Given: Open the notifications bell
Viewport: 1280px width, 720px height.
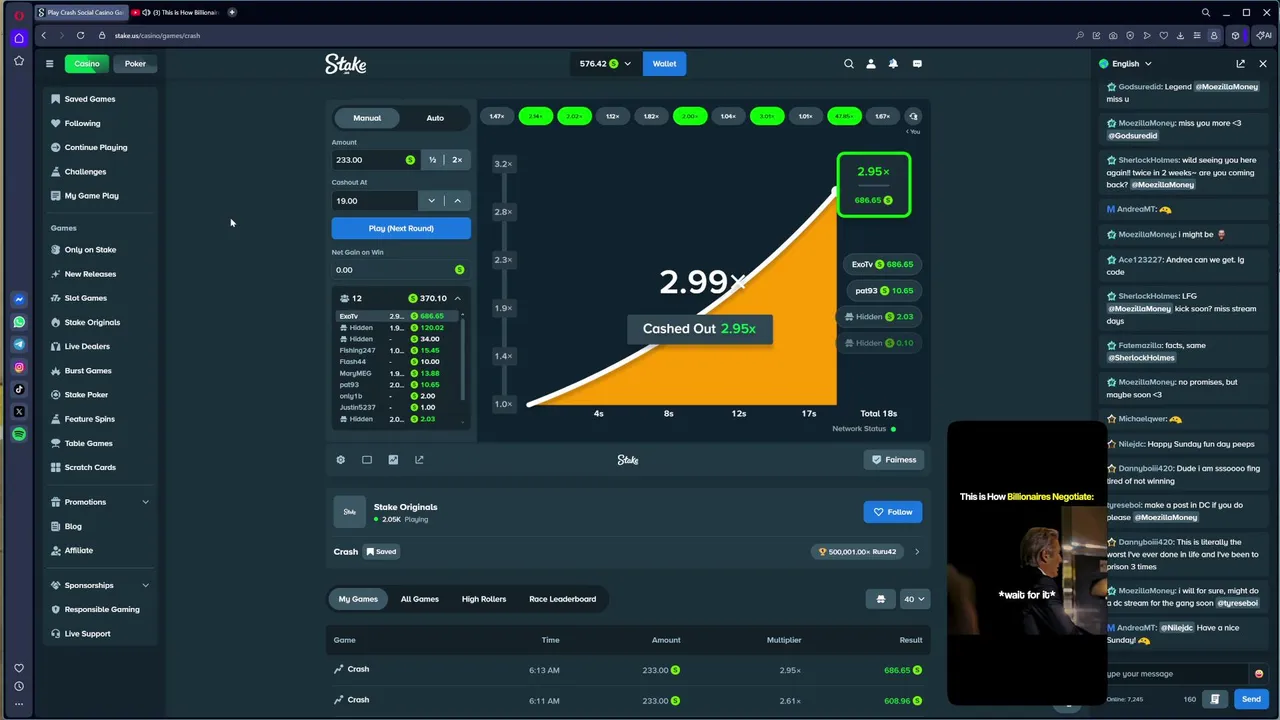Looking at the screenshot, I should click(893, 64).
